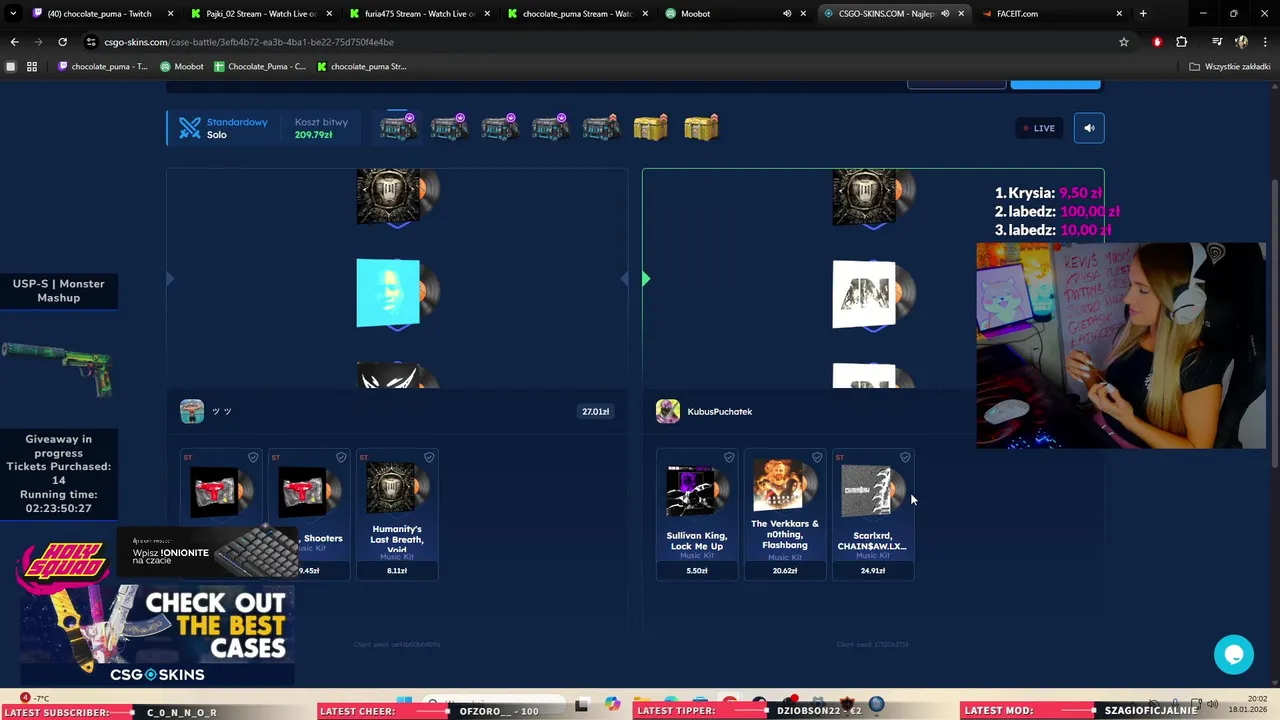The height and width of the screenshot is (720, 1280).
Task: Open The Verkkars & n0thing Flashbang item
Action: [x=785, y=514]
